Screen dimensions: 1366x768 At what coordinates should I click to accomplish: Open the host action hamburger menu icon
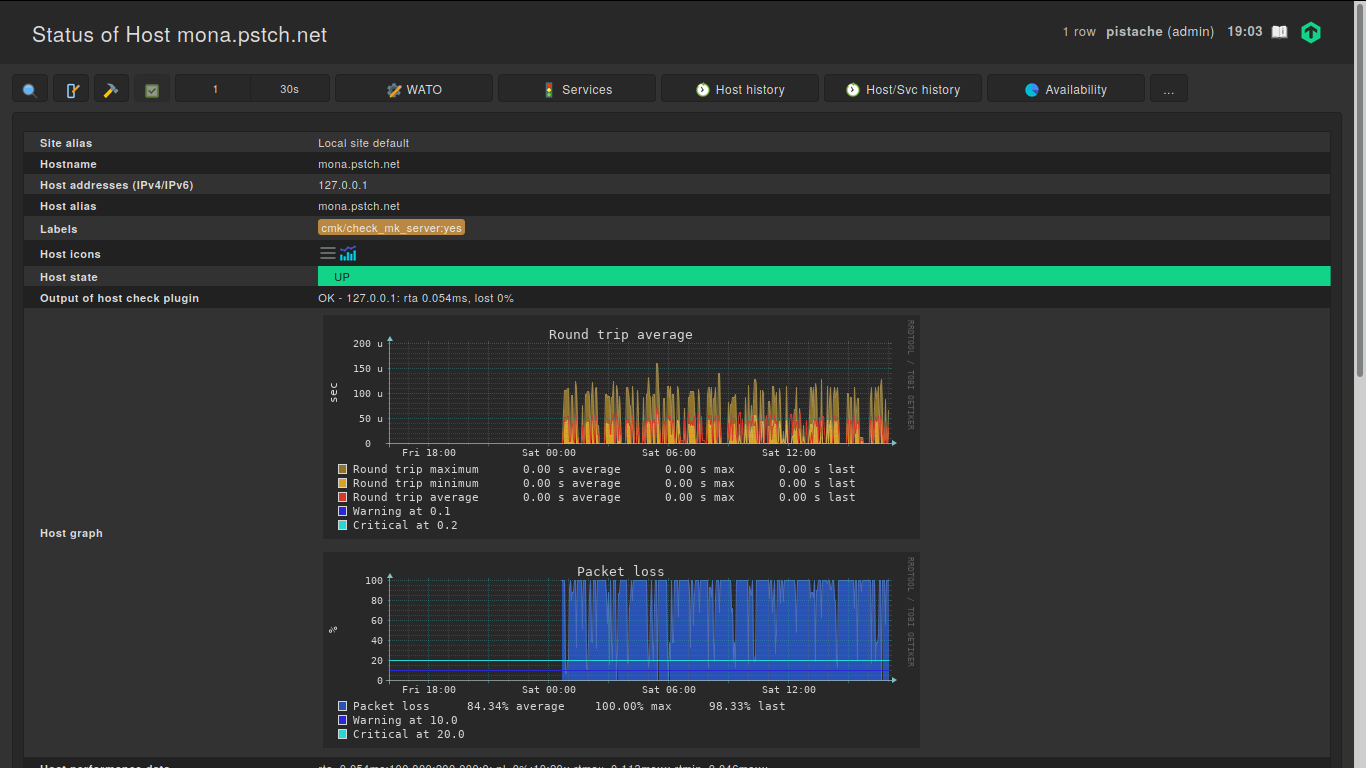pos(328,253)
